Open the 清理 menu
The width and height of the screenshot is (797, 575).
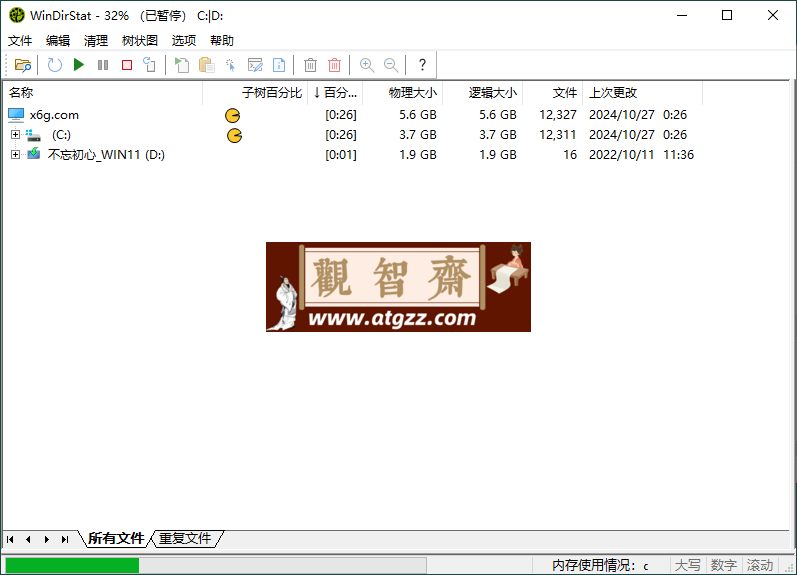(x=96, y=41)
